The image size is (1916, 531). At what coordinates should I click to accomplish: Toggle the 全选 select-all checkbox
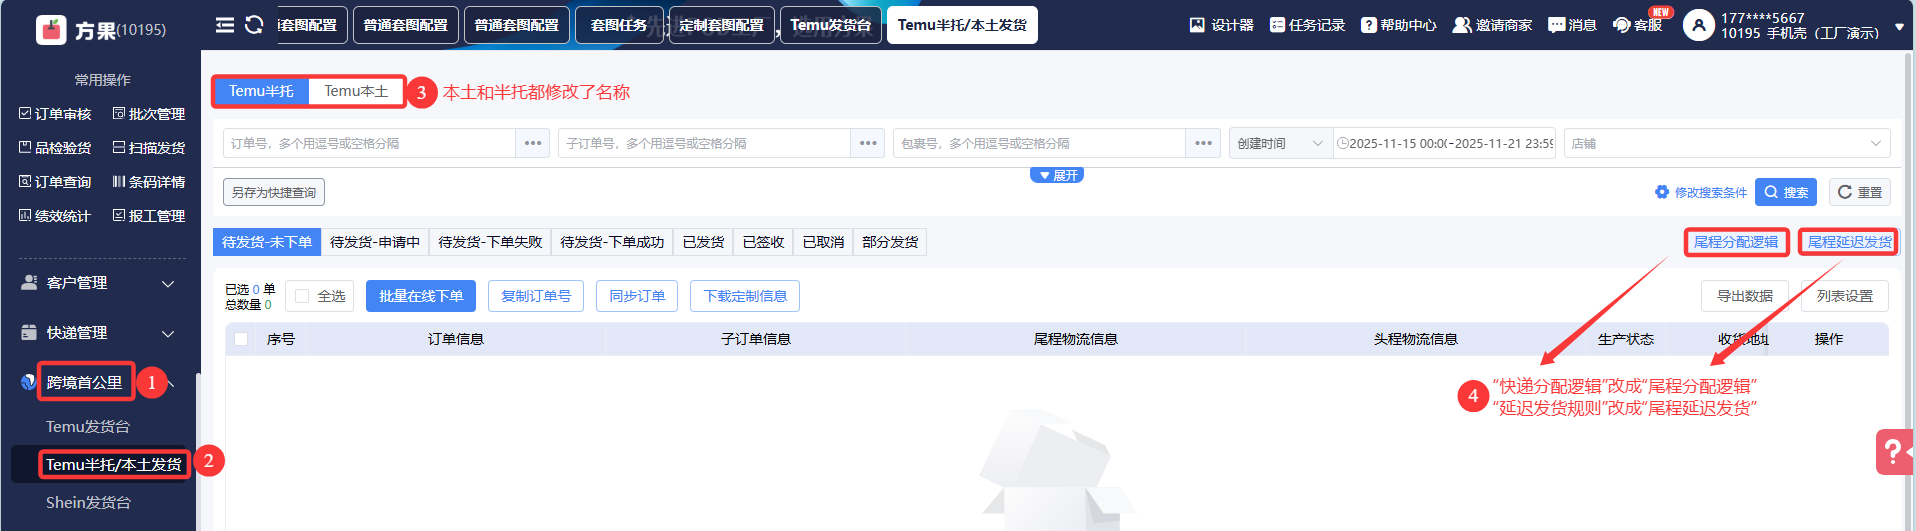click(302, 296)
